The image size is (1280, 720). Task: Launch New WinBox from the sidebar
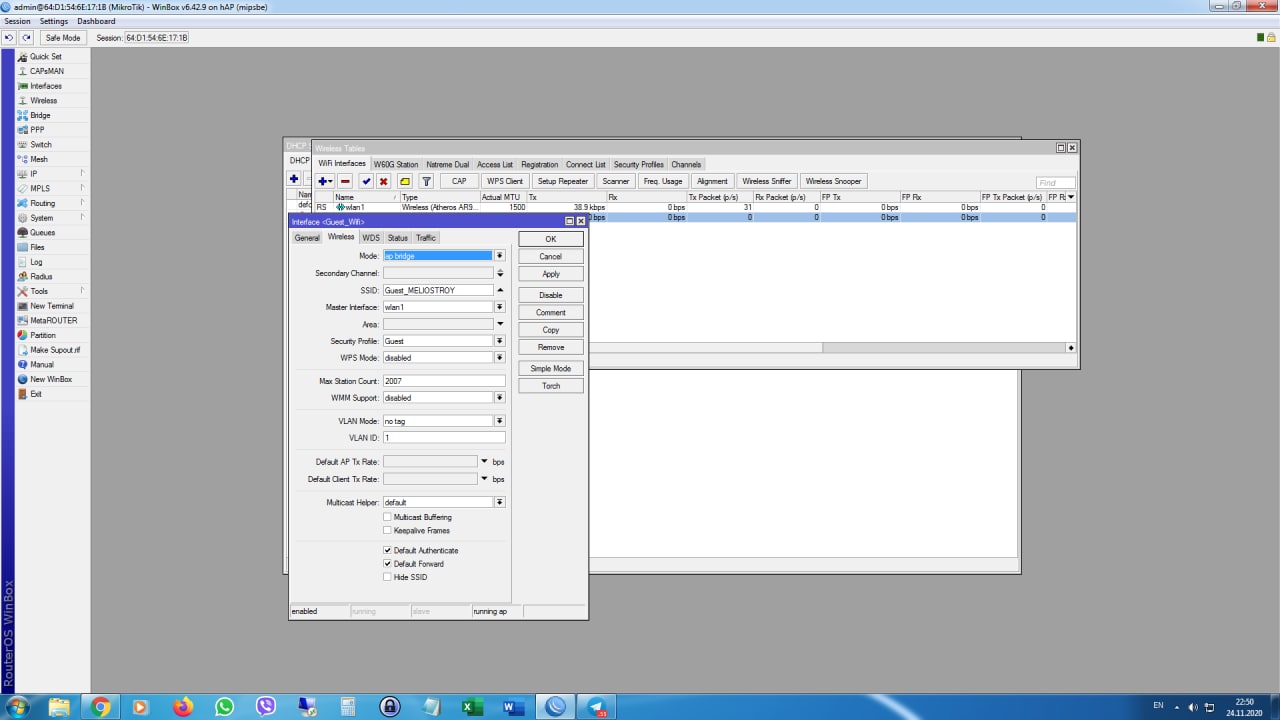50,380
